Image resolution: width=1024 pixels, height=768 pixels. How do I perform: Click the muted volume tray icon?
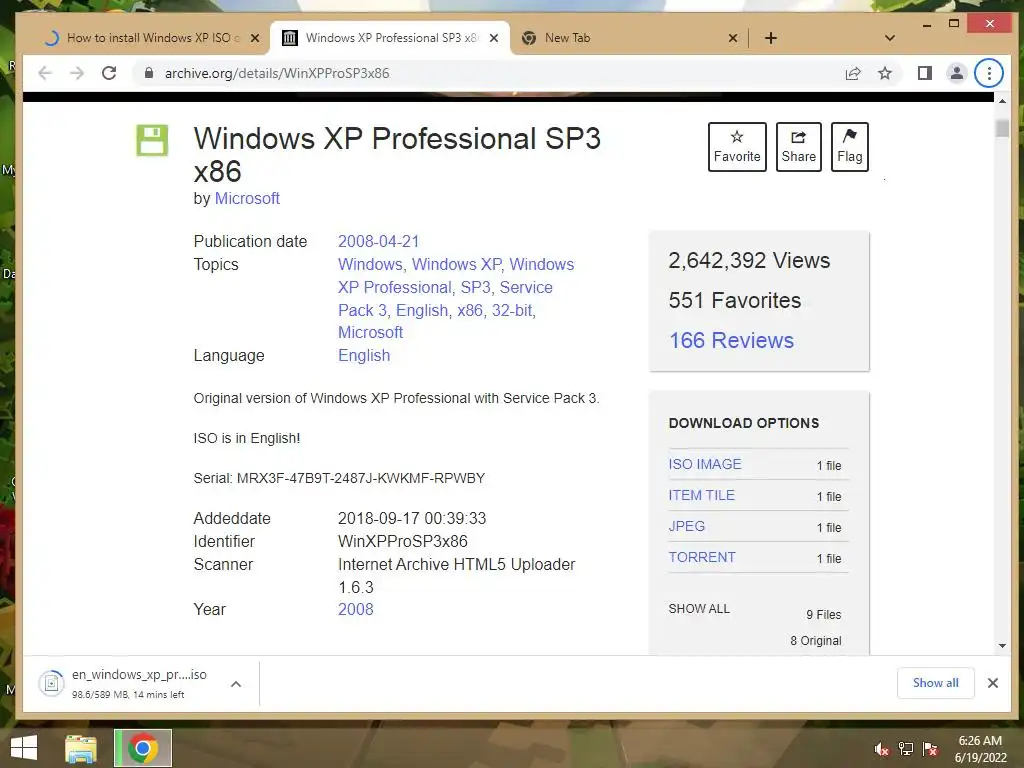pos(882,749)
